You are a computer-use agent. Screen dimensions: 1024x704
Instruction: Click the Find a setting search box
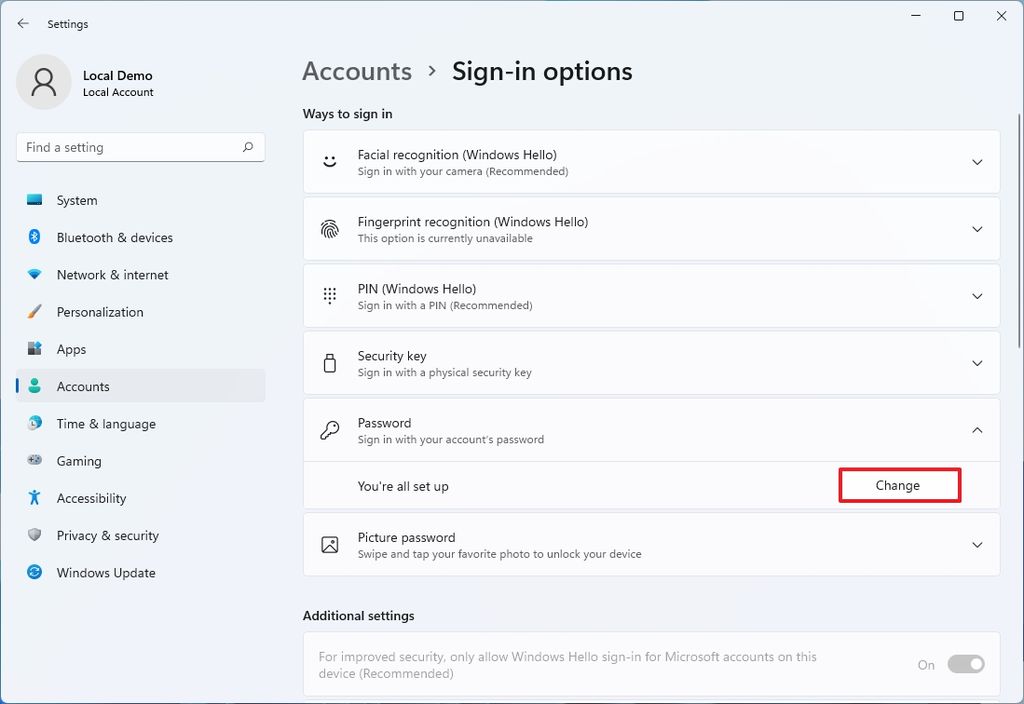(x=140, y=147)
